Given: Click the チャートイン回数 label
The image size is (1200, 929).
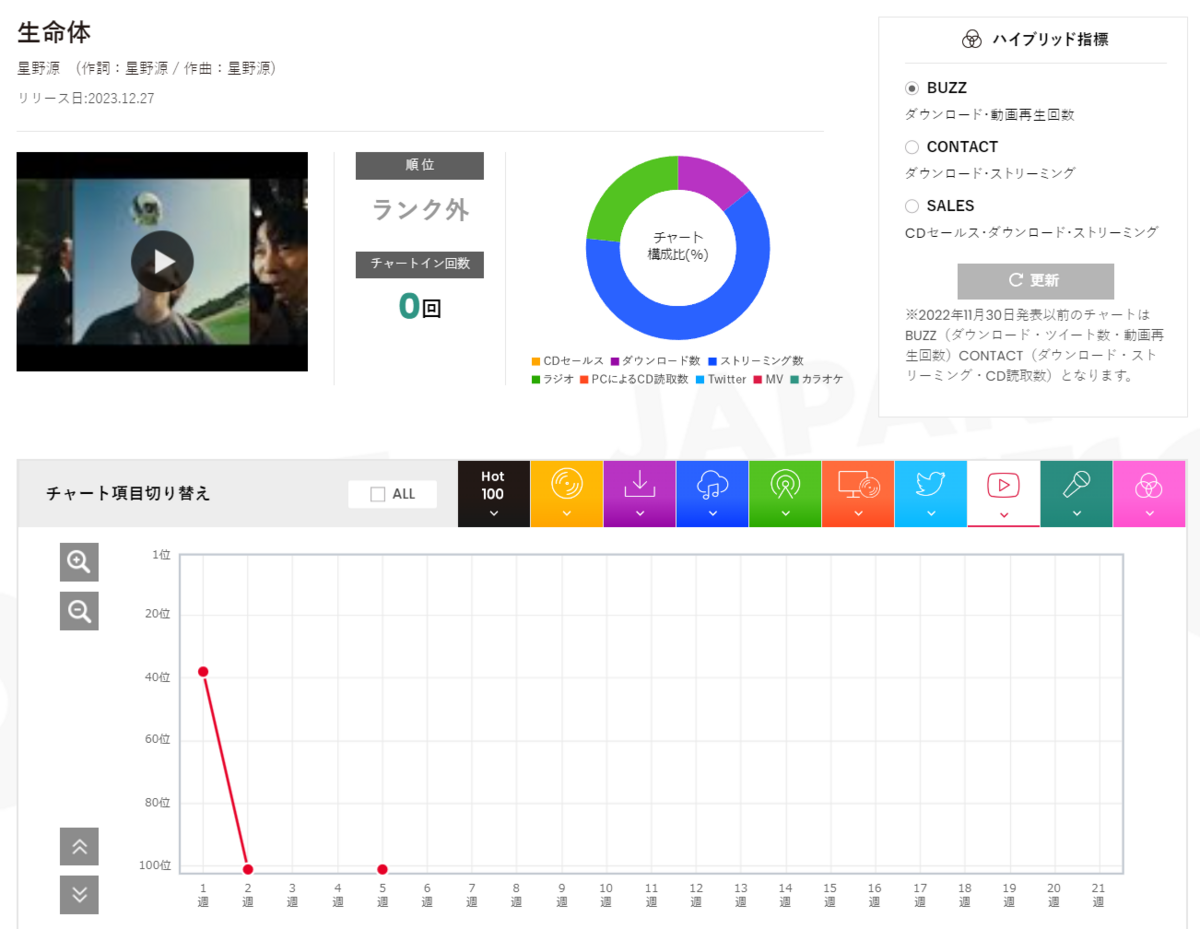Looking at the screenshot, I should tap(420, 264).
